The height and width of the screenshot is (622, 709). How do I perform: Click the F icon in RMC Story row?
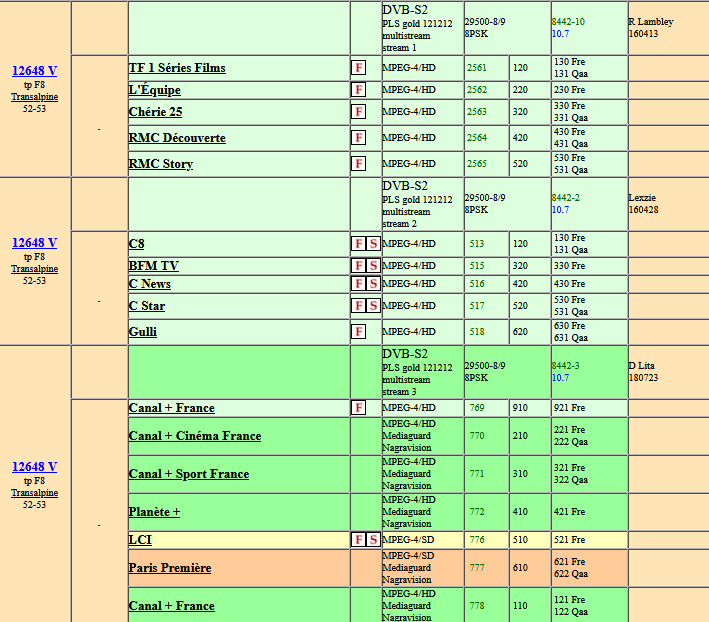point(359,163)
